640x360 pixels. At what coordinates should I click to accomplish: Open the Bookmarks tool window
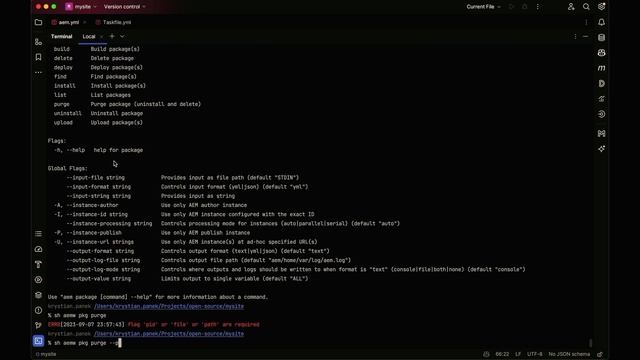(38, 57)
